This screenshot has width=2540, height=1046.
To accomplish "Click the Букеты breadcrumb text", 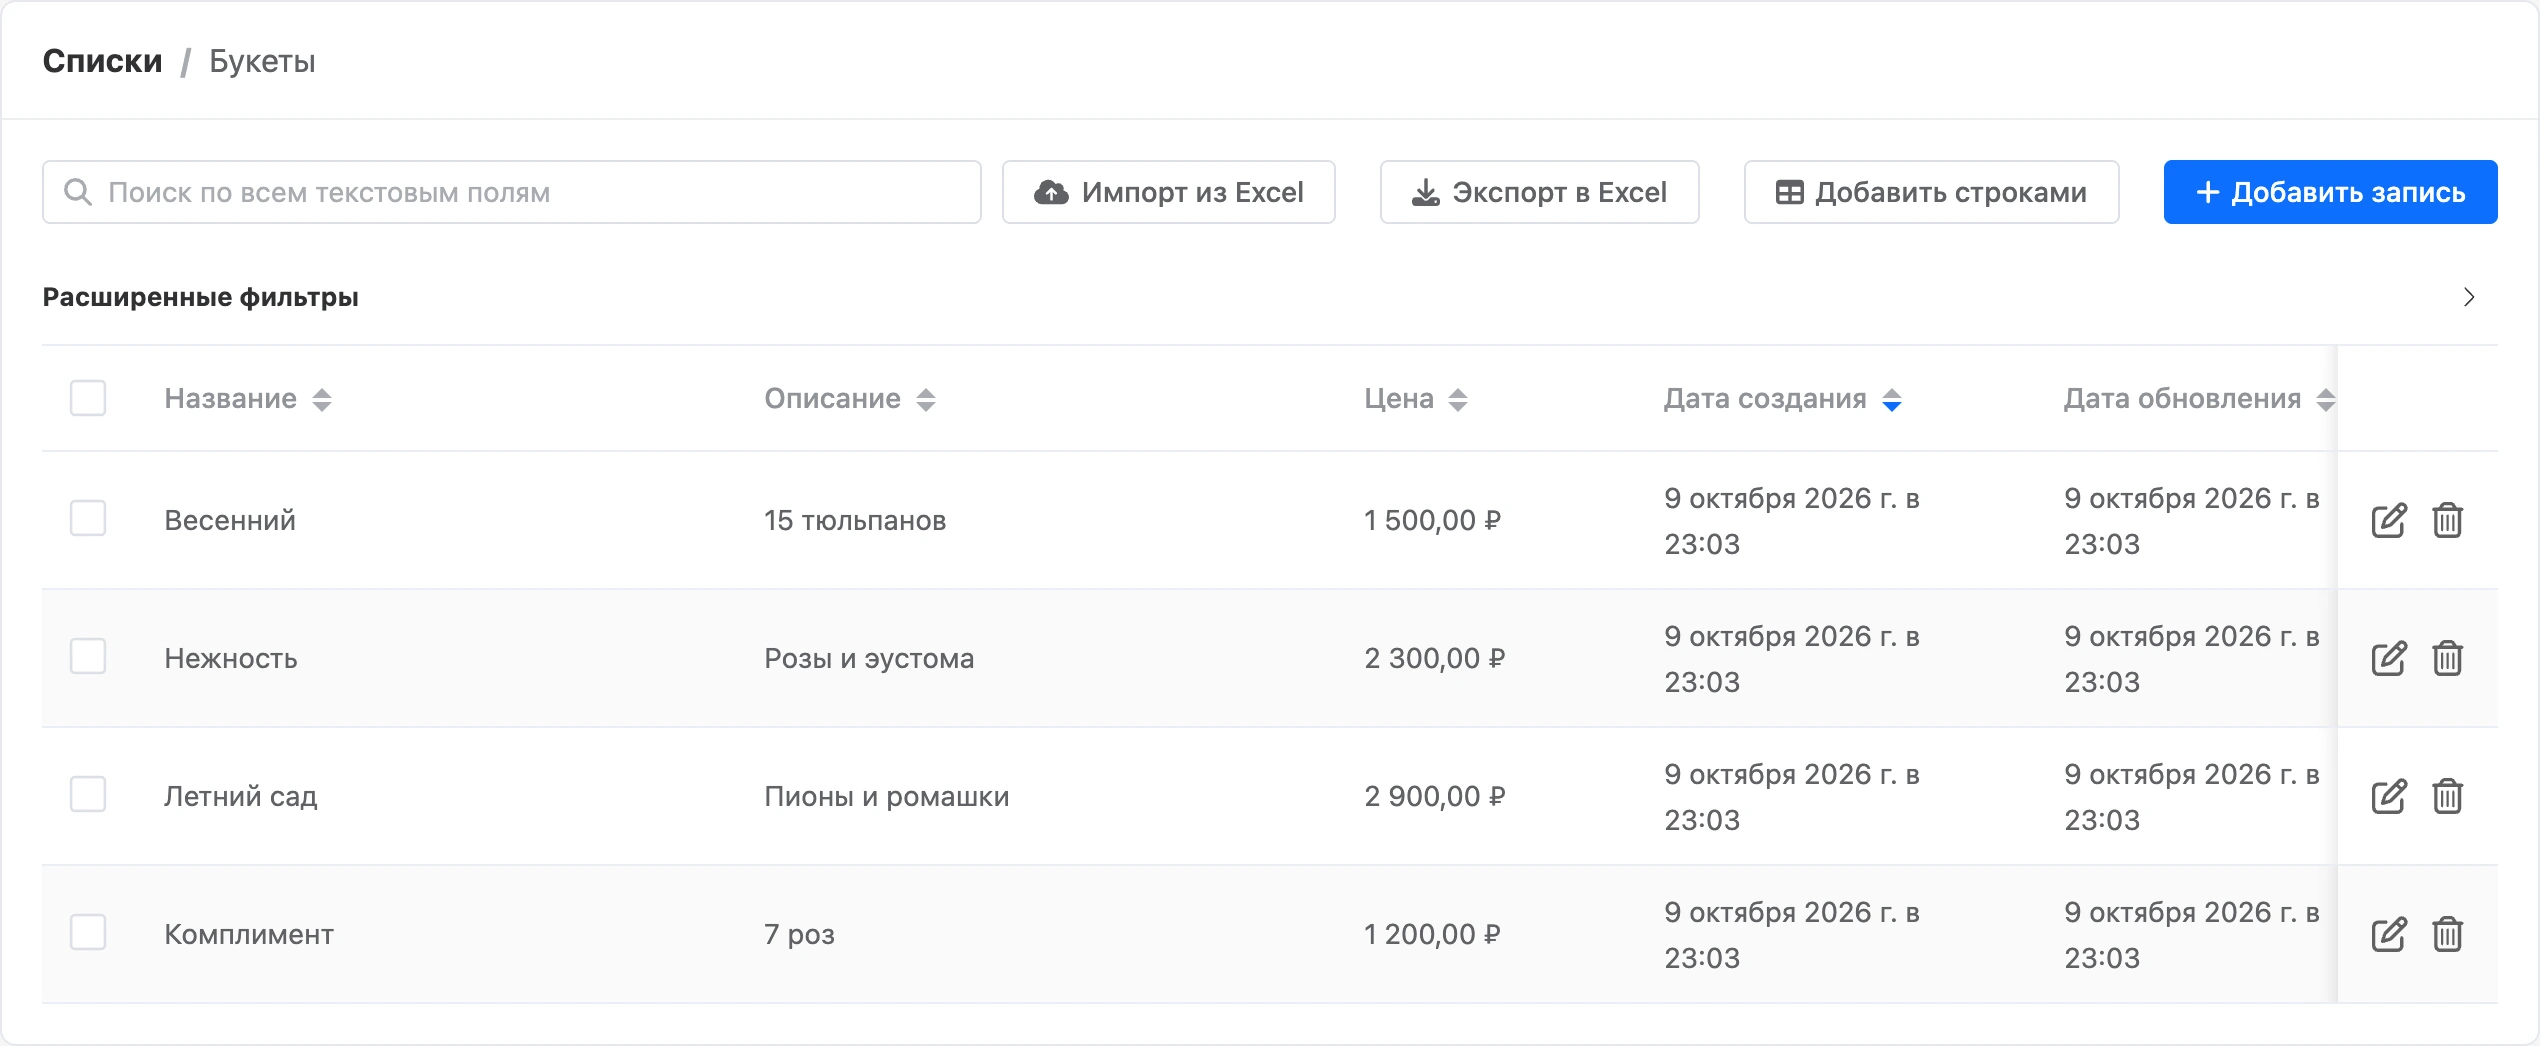I will tap(262, 61).
